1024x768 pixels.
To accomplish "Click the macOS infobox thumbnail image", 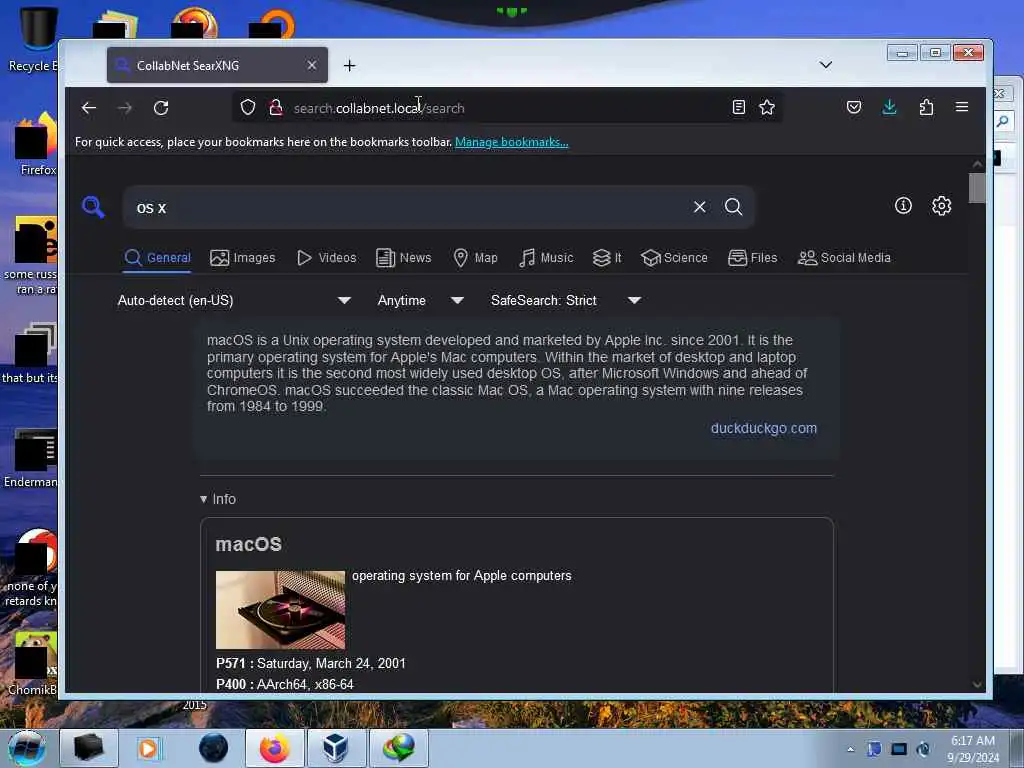I will coord(280,610).
